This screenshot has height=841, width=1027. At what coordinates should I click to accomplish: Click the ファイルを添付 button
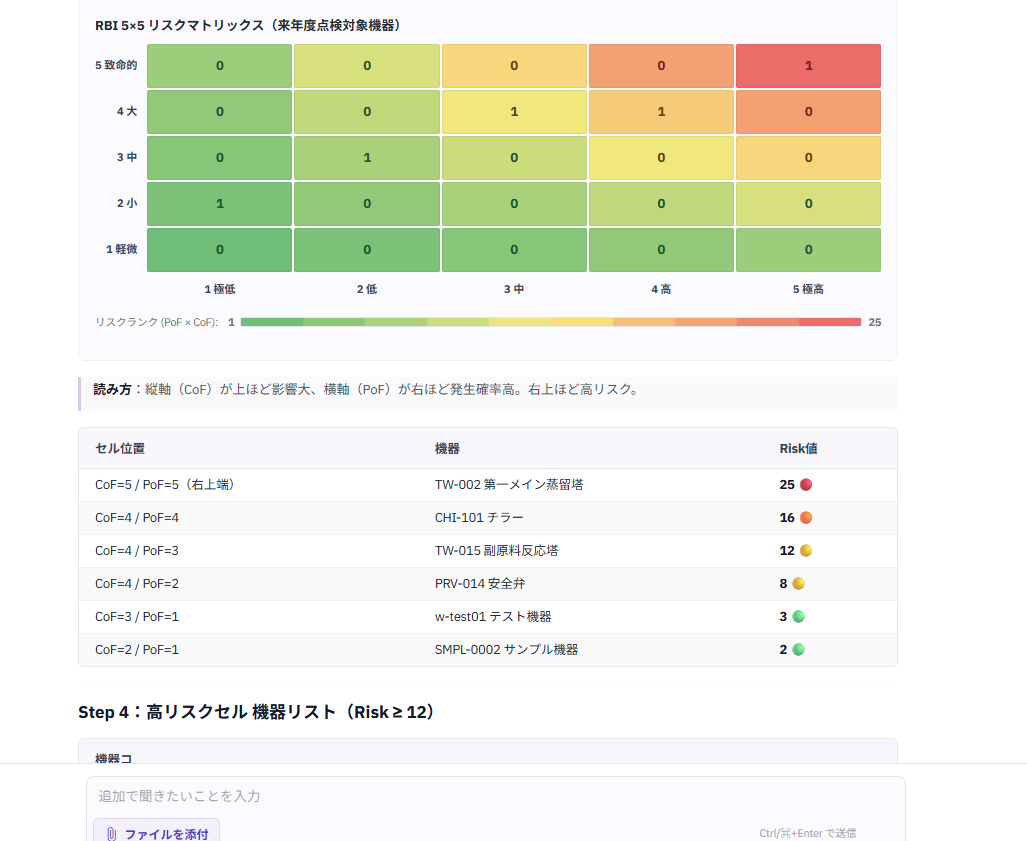(157, 833)
